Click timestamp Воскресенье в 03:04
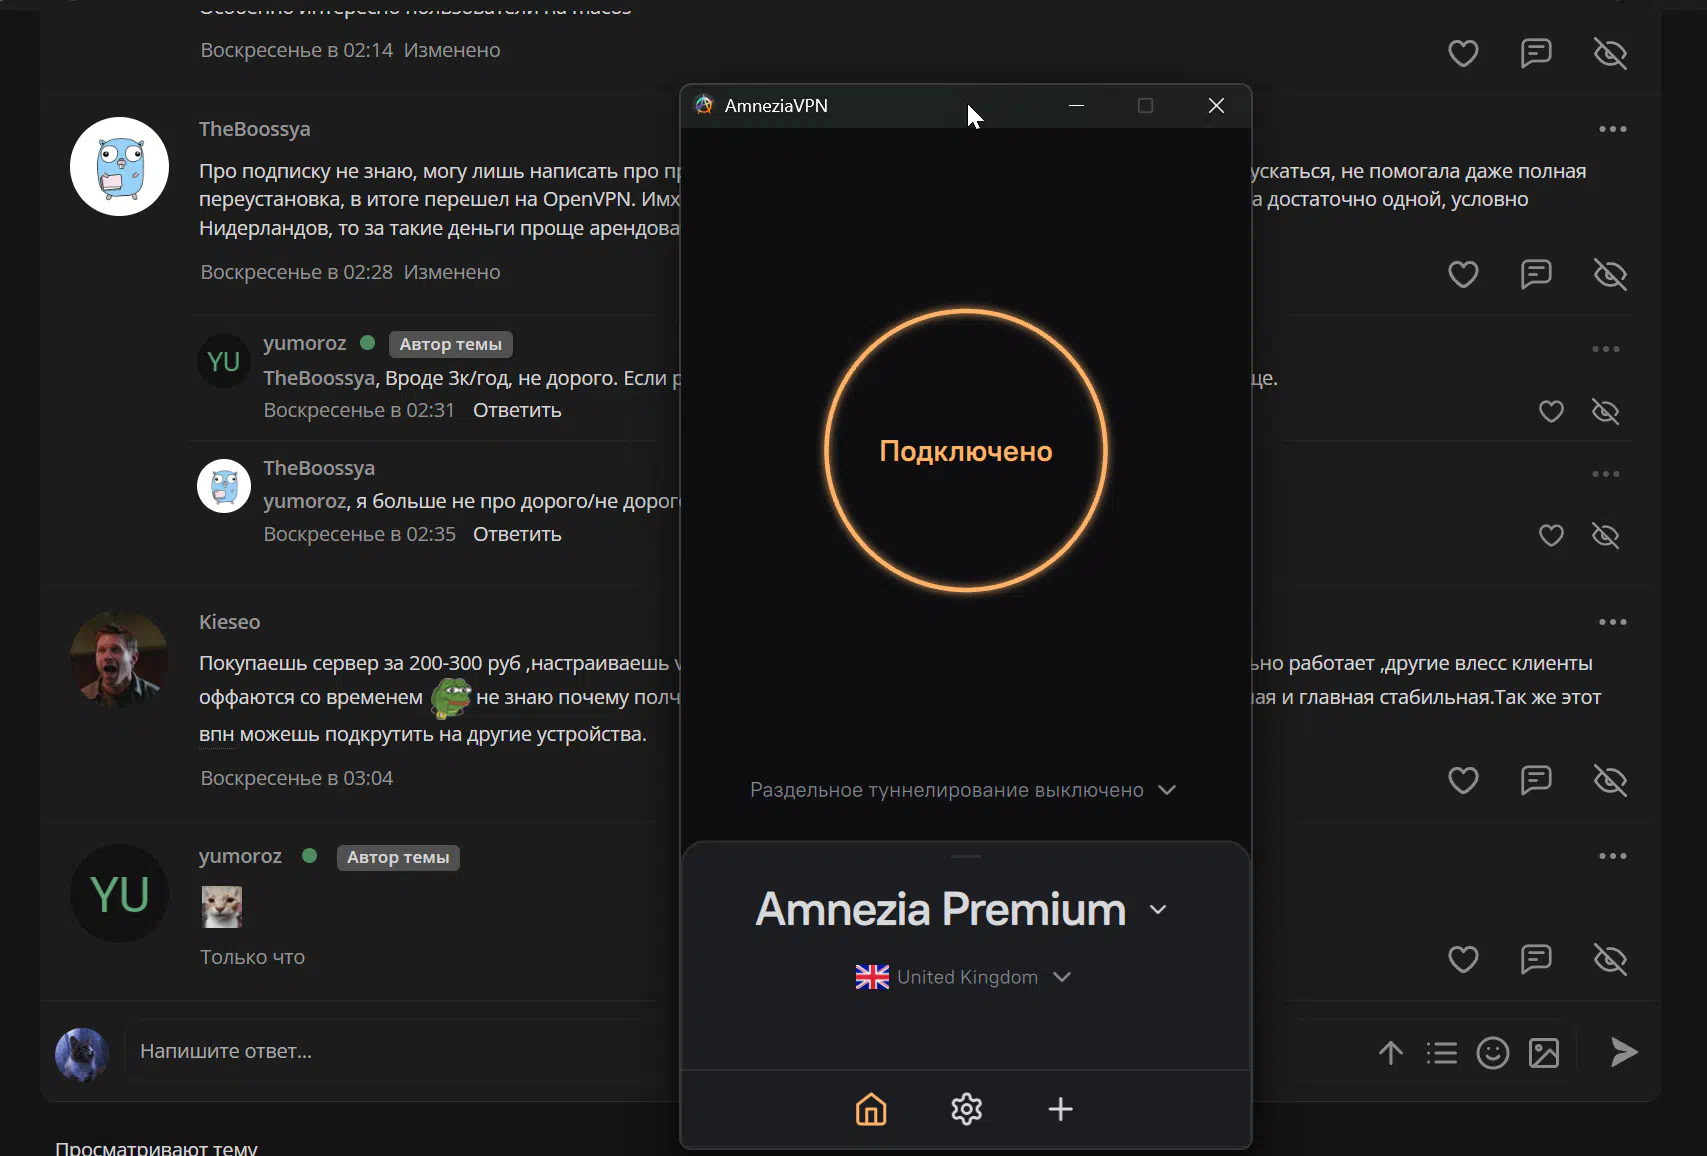The height and width of the screenshot is (1156, 1707). tap(297, 778)
